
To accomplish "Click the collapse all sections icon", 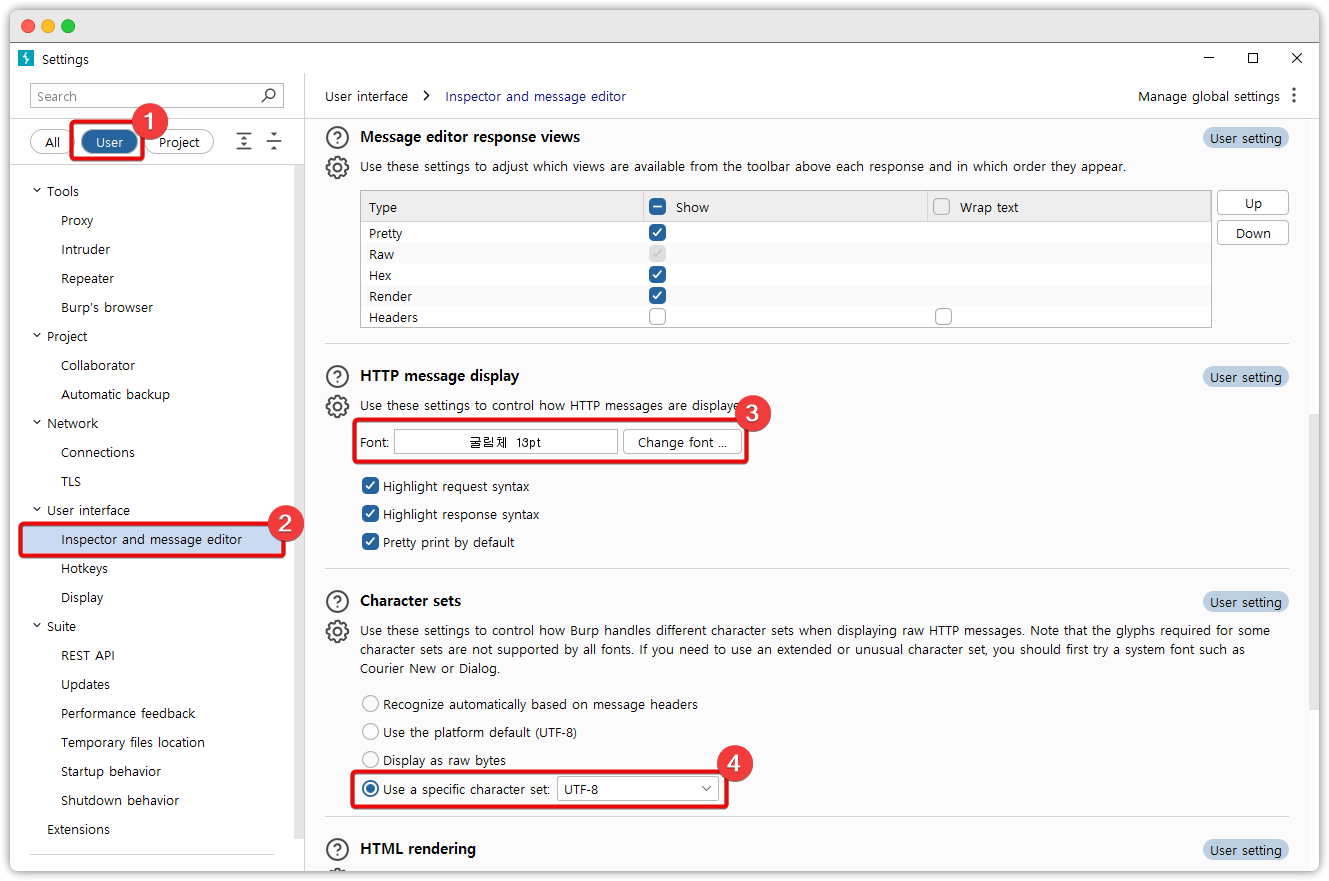I will pos(274,142).
